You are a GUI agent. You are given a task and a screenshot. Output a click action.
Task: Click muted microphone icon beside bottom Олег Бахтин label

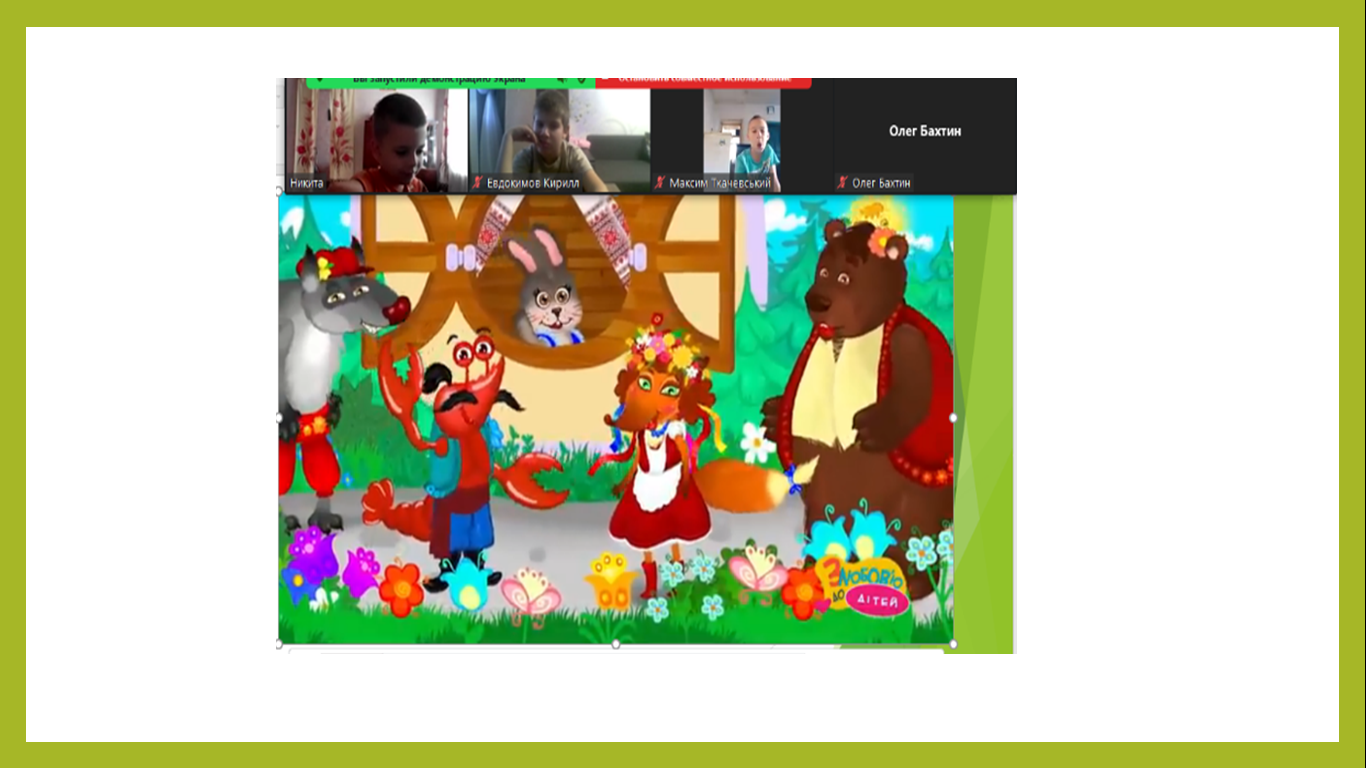click(842, 183)
